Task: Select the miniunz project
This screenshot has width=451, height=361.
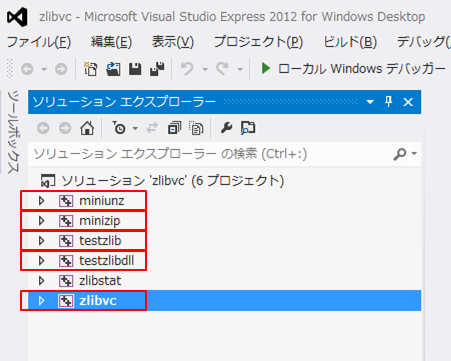Action: click(102, 201)
